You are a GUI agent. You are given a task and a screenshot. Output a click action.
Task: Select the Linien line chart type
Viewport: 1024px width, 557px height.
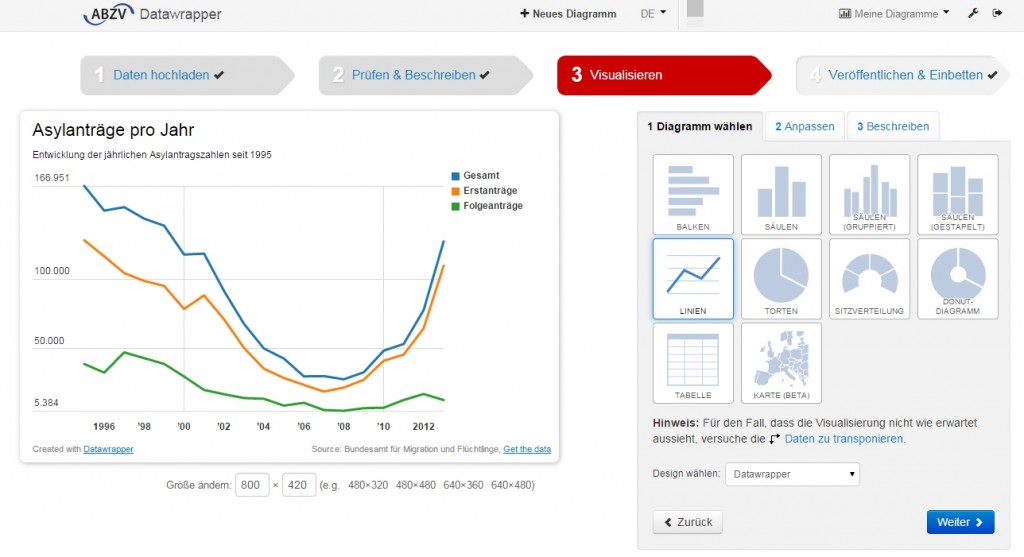[x=693, y=279]
